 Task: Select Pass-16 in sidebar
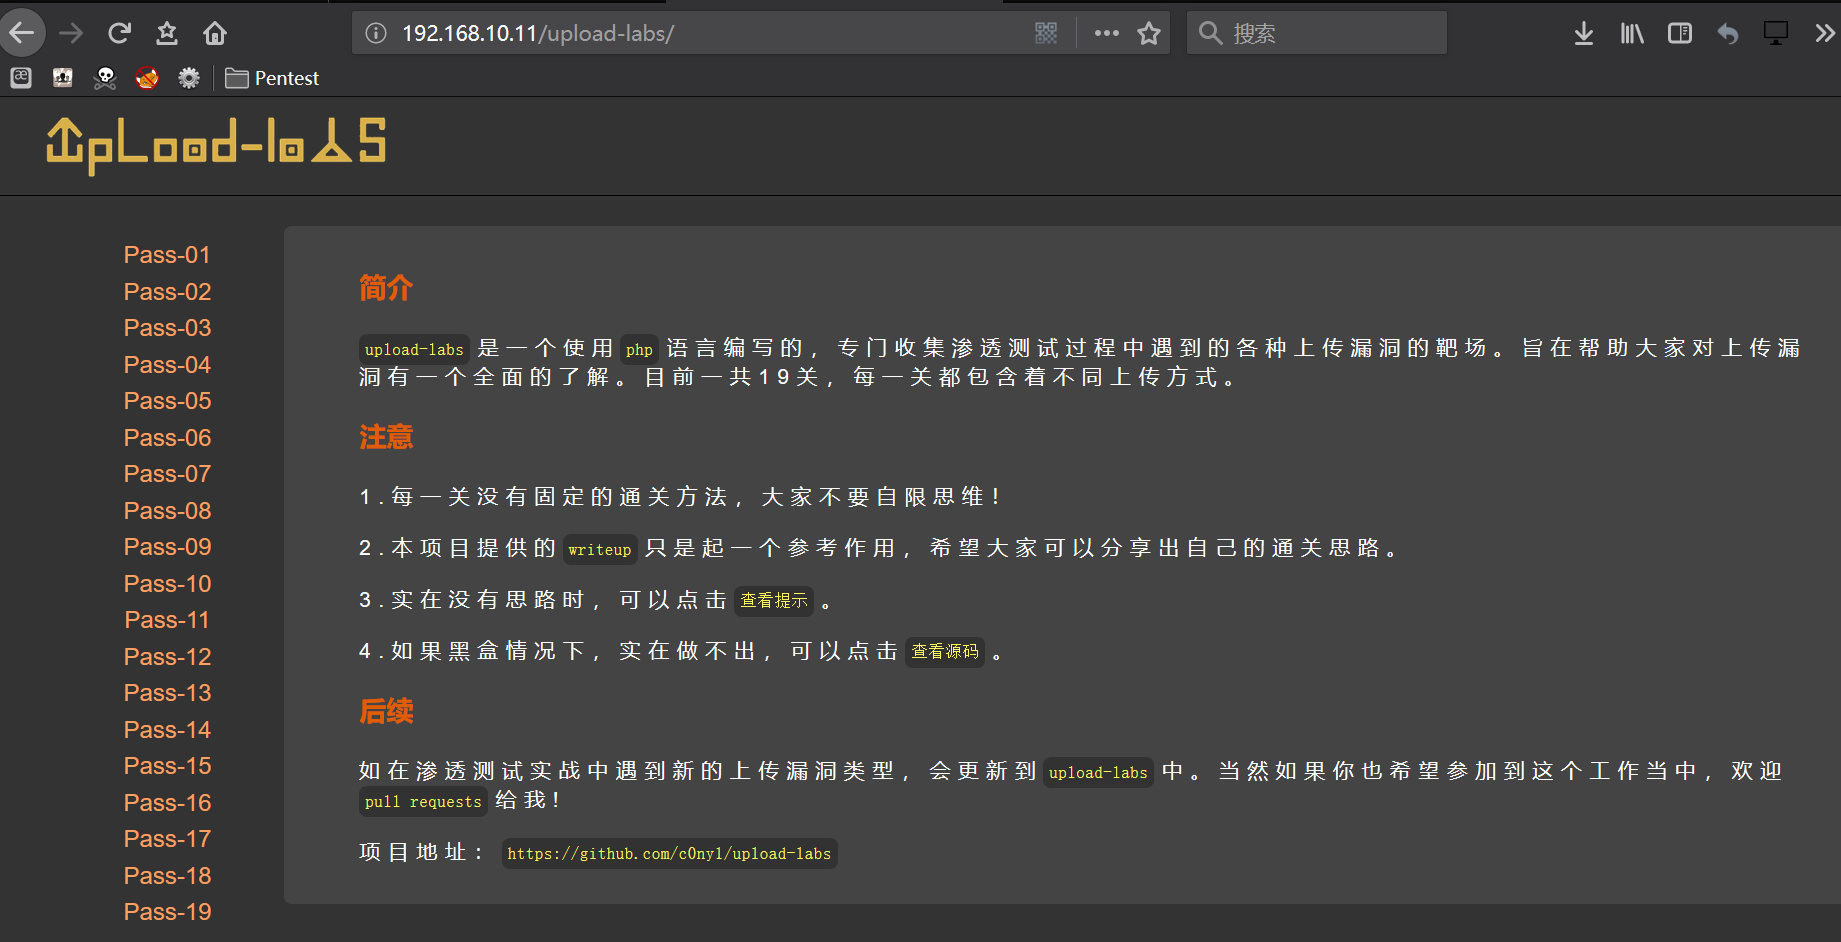click(167, 803)
